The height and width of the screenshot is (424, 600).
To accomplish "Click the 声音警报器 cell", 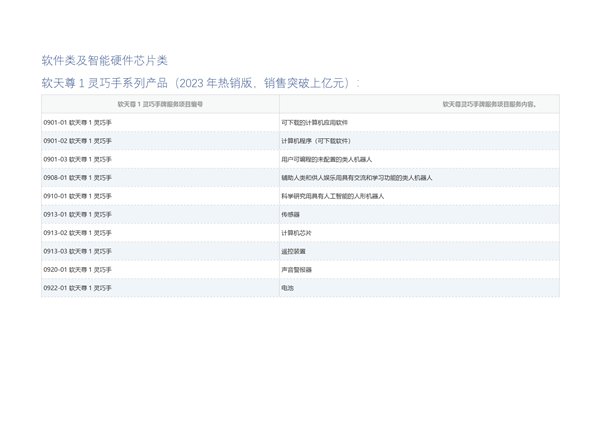I will [297, 269].
